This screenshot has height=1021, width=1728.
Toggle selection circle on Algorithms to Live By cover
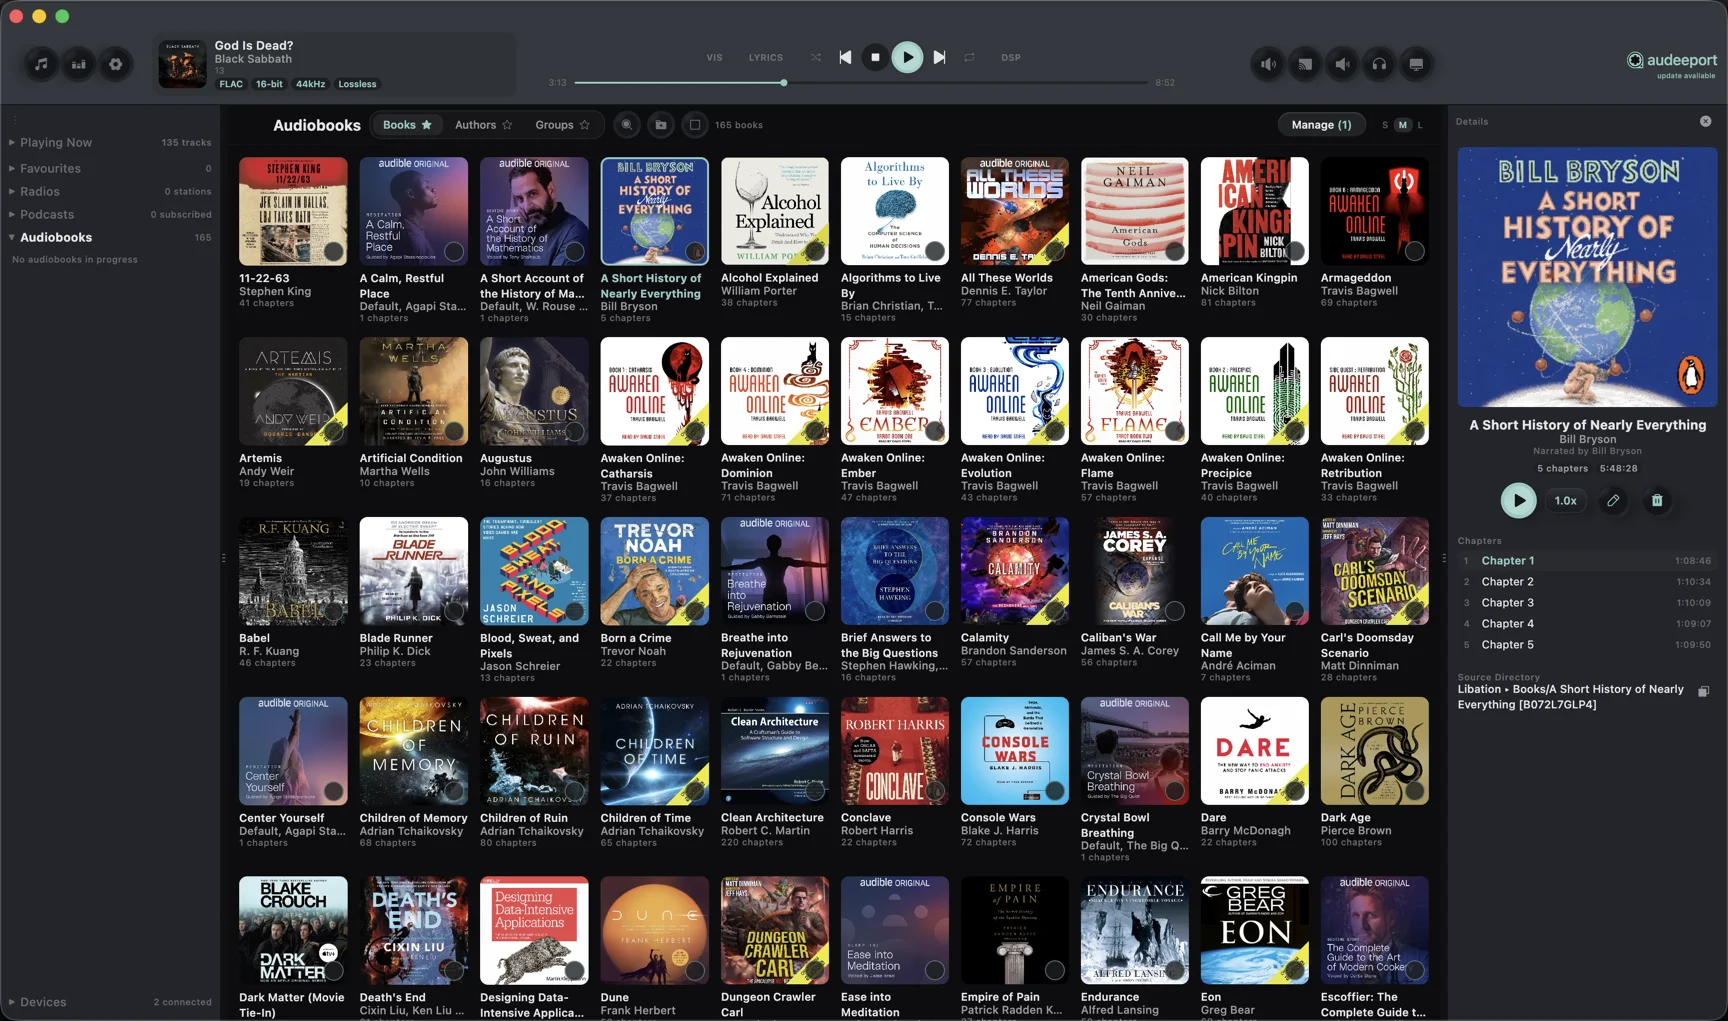click(935, 251)
